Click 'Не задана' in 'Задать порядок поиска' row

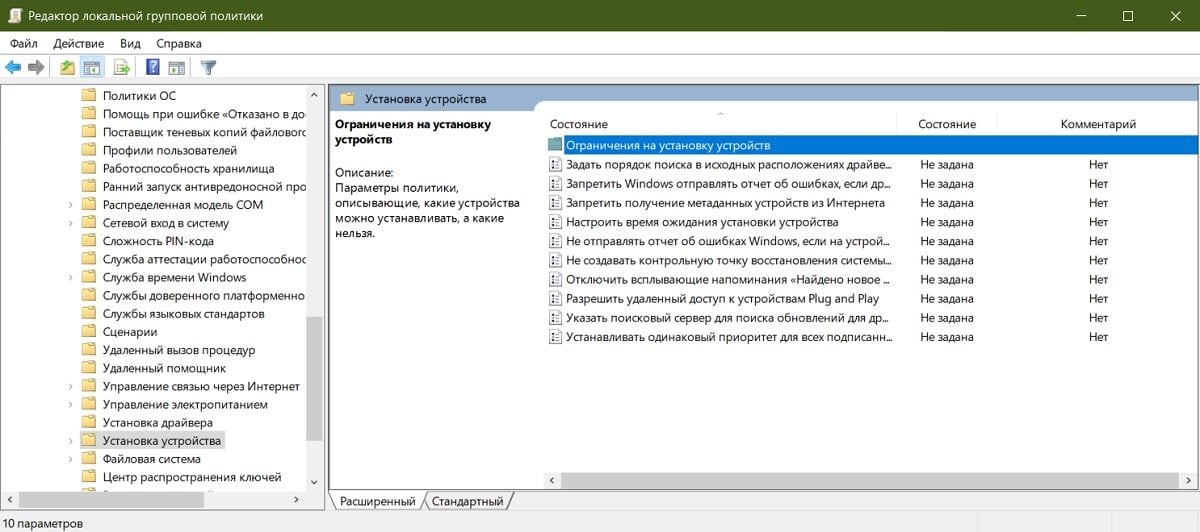click(947, 164)
